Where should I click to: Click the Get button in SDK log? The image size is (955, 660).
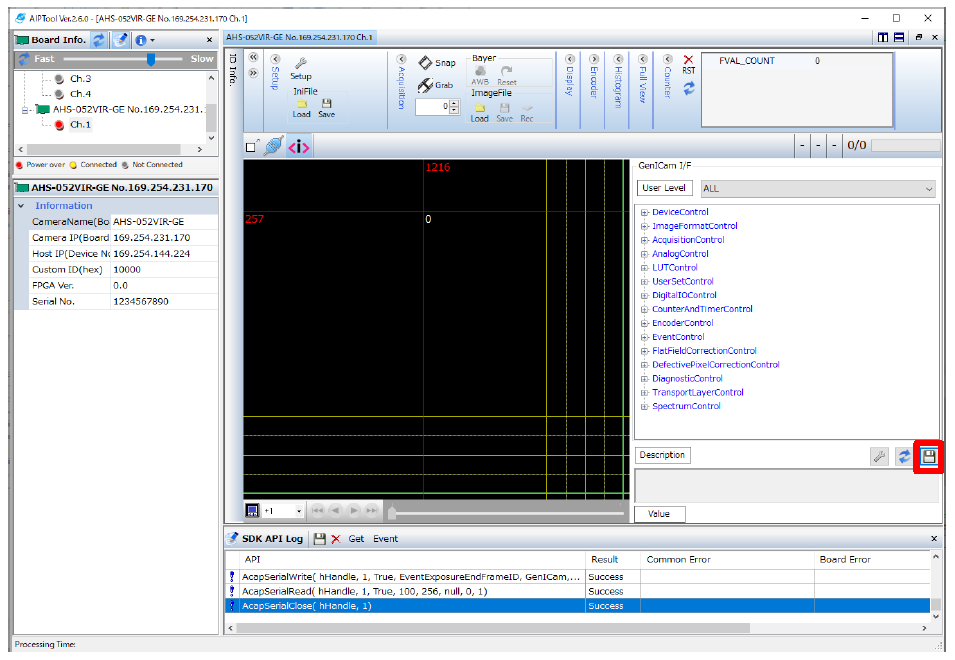point(356,539)
